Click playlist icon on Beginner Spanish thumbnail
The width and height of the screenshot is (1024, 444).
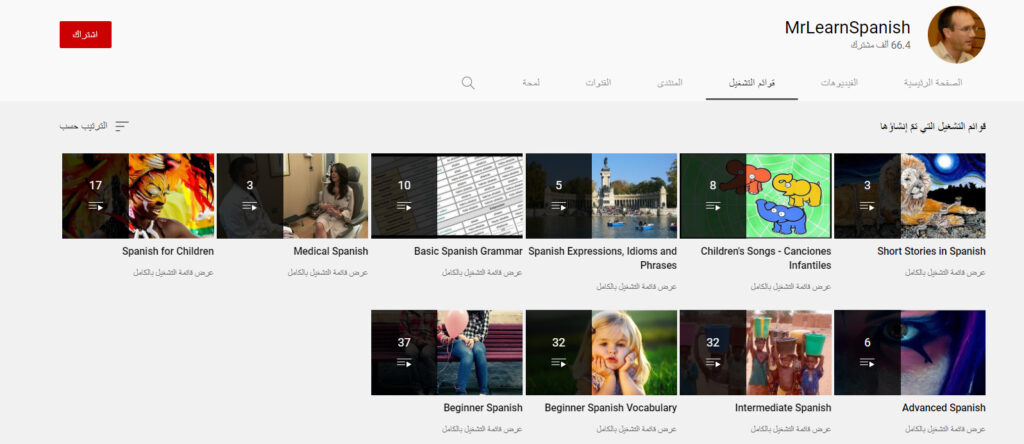[x=404, y=363]
